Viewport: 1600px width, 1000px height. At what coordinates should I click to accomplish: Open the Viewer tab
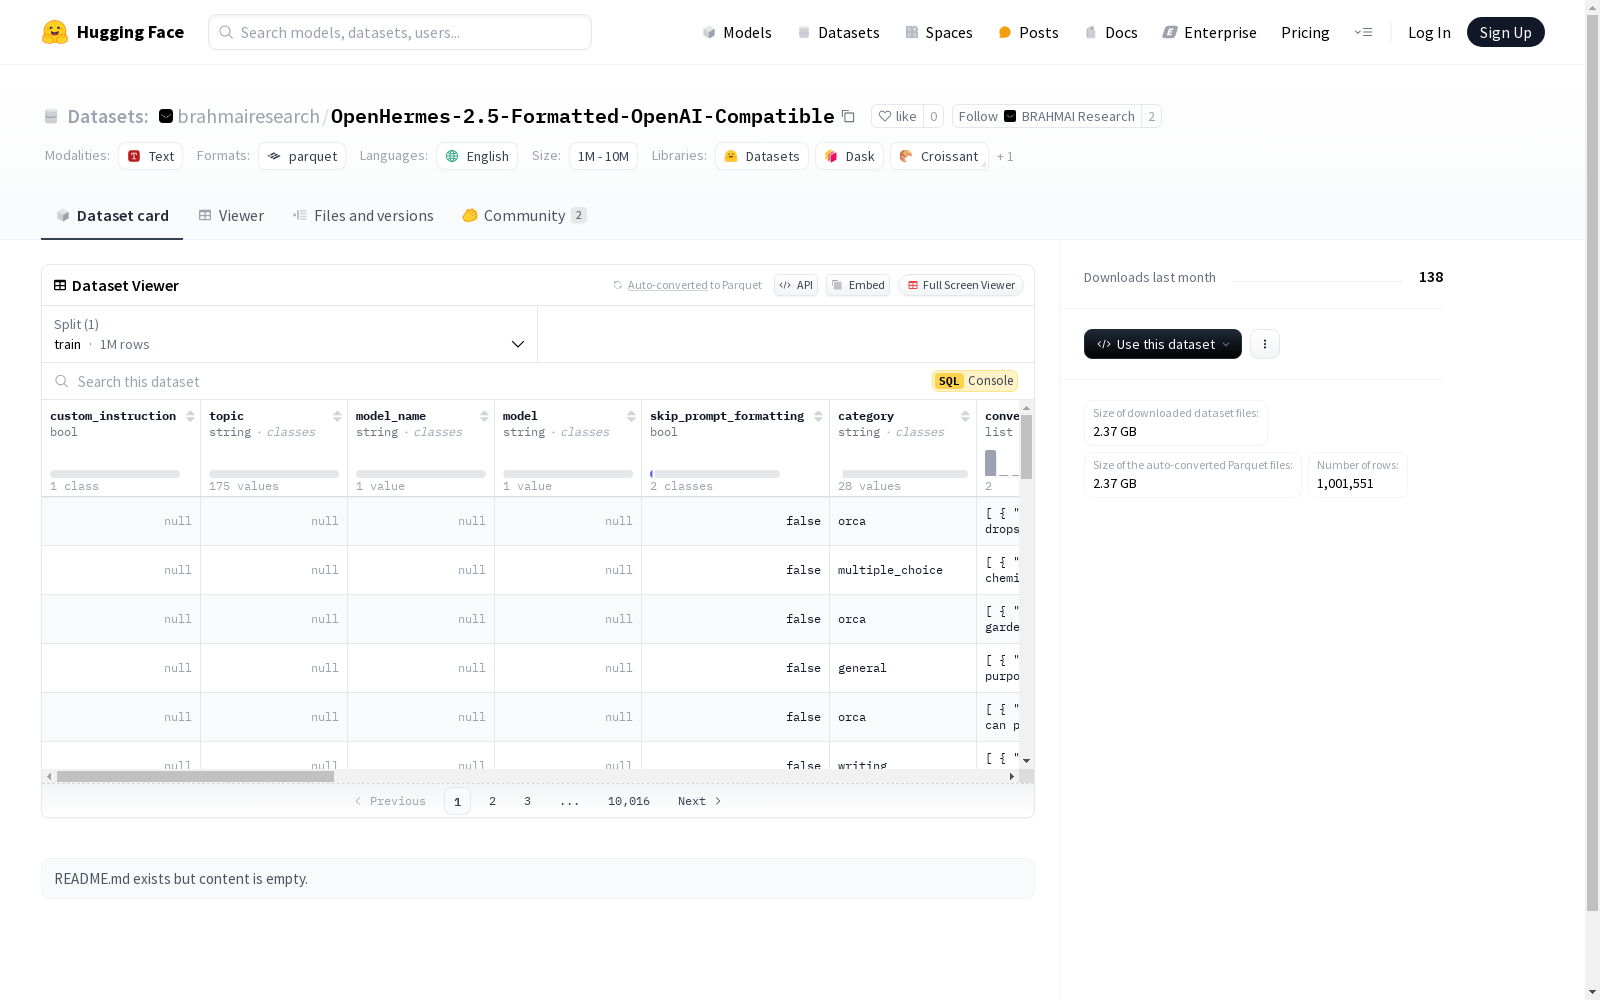(x=231, y=216)
